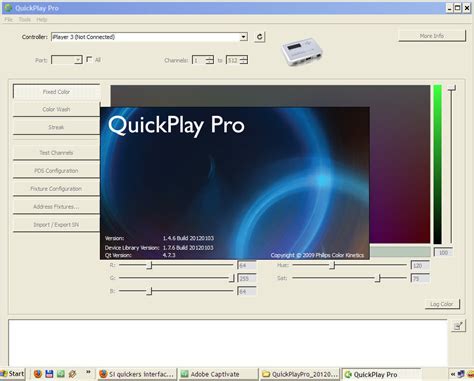Screen dimensions: 474x381
Task: Open the Port dropdown
Action: point(78,60)
